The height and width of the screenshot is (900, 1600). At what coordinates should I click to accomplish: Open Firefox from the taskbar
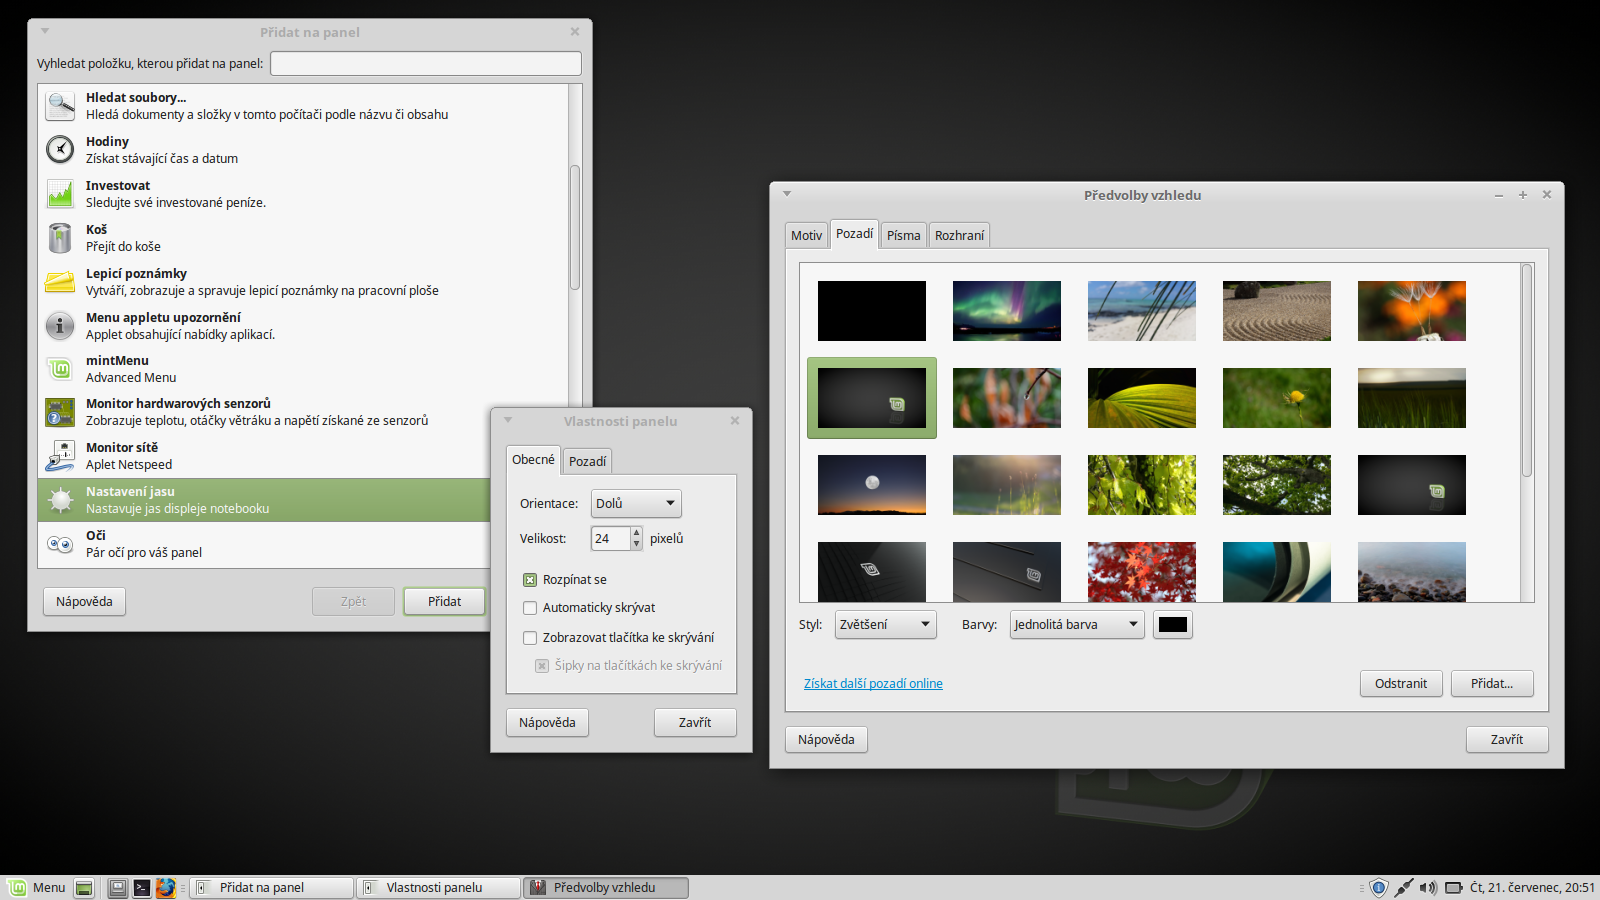click(166, 887)
